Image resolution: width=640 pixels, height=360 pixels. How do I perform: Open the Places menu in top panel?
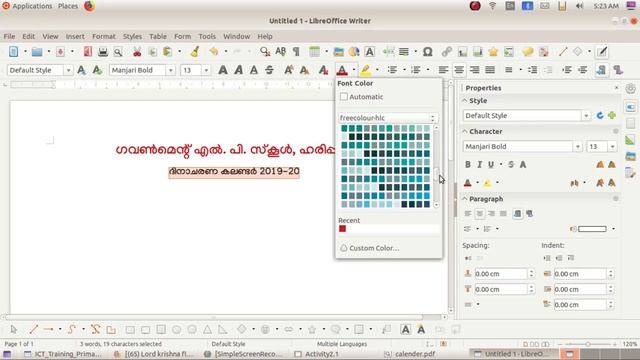pyautogui.click(x=68, y=6)
